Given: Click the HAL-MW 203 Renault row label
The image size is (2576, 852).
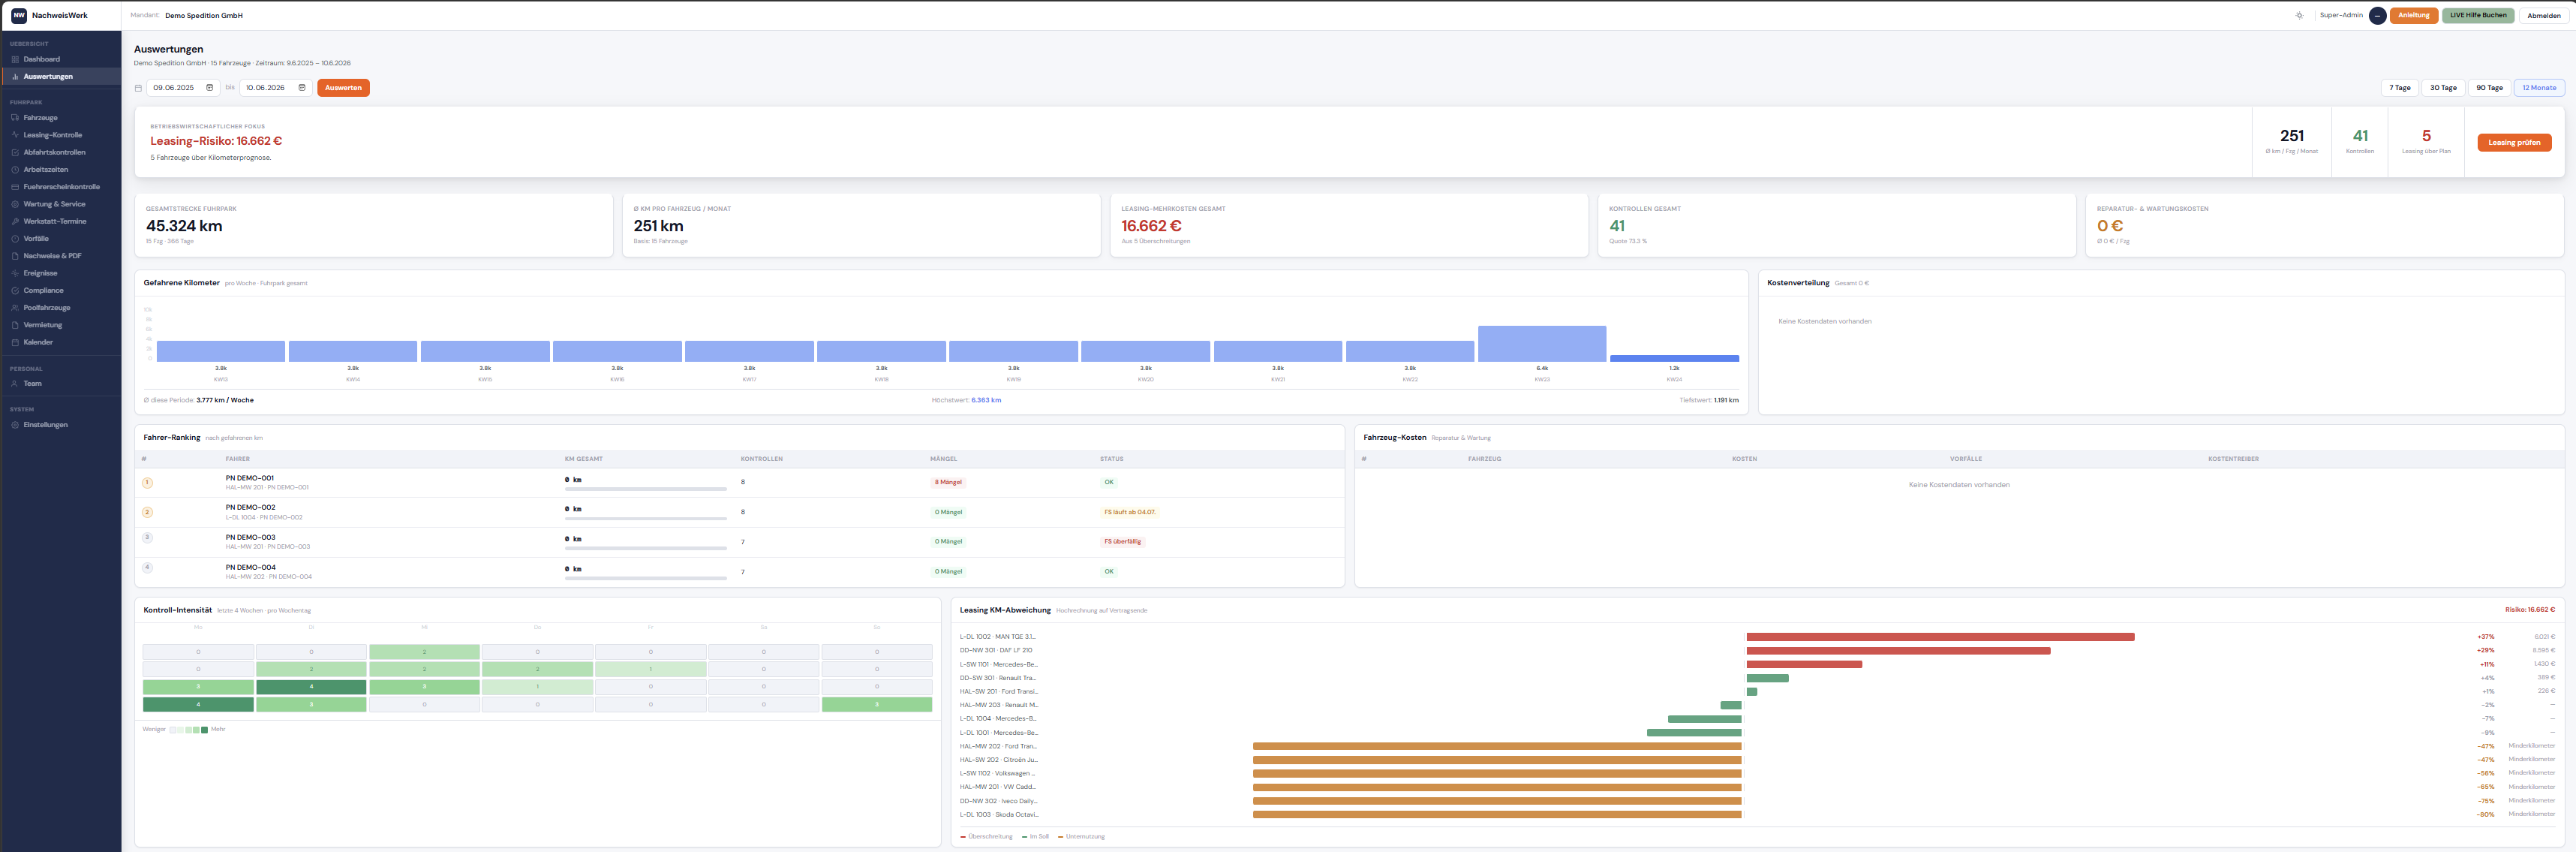Looking at the screenshot, I should 999,706.
